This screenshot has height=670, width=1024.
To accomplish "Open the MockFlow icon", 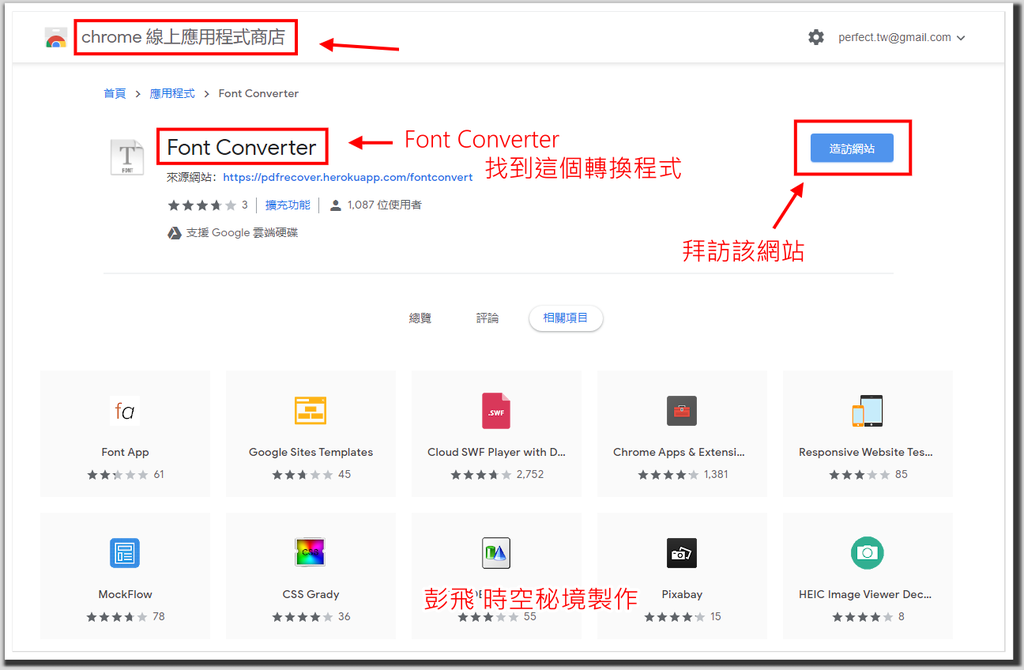I will point(125,553).
